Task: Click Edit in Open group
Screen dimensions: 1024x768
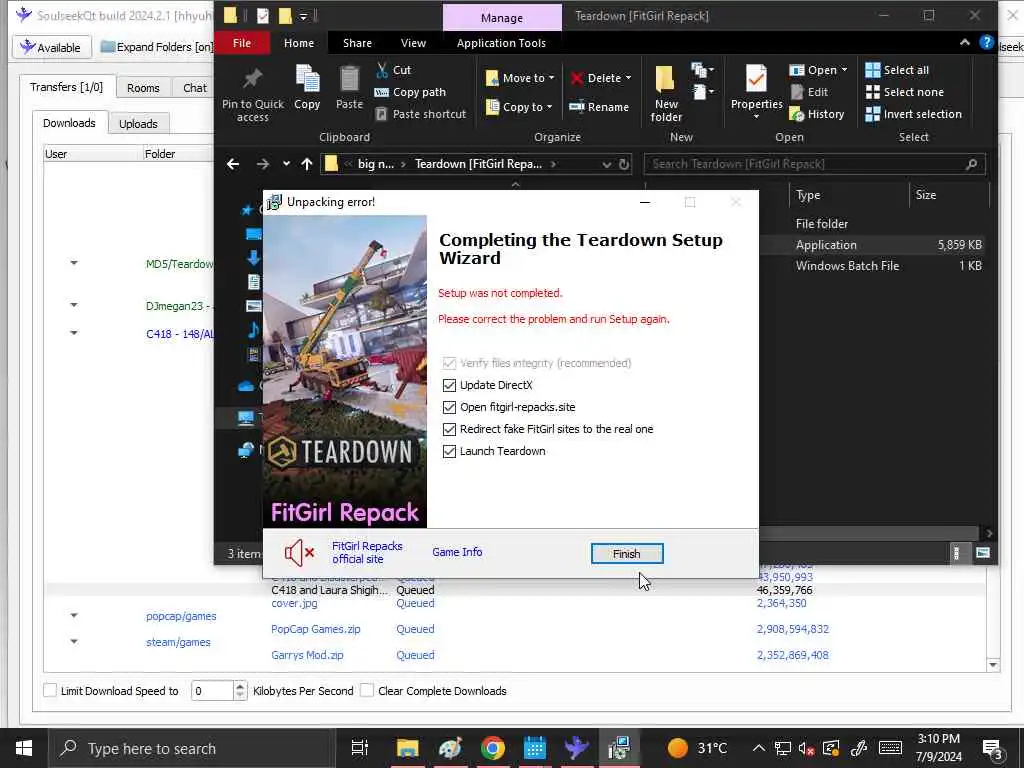Action: 809,92
